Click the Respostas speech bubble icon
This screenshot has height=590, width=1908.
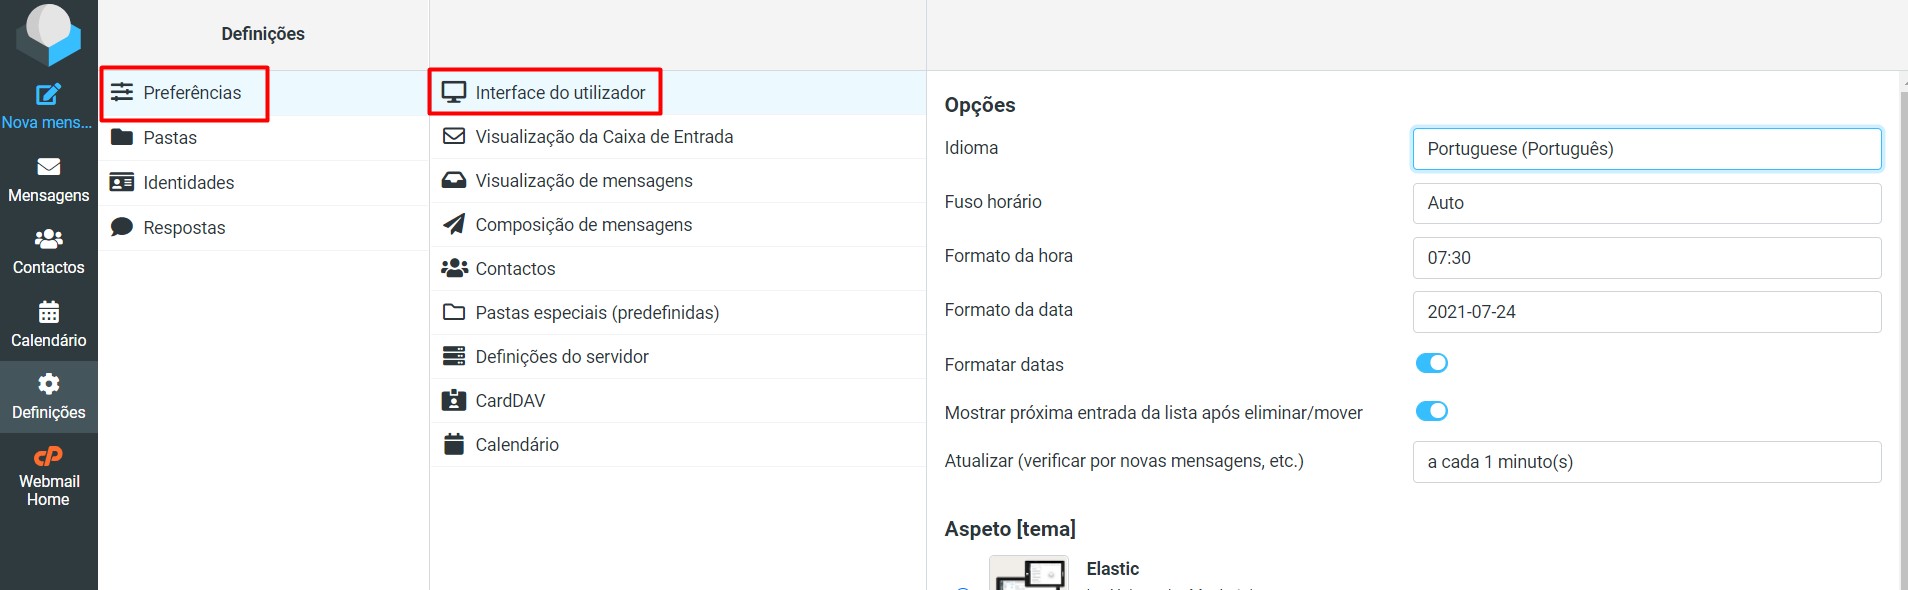(x=122, y=227)
